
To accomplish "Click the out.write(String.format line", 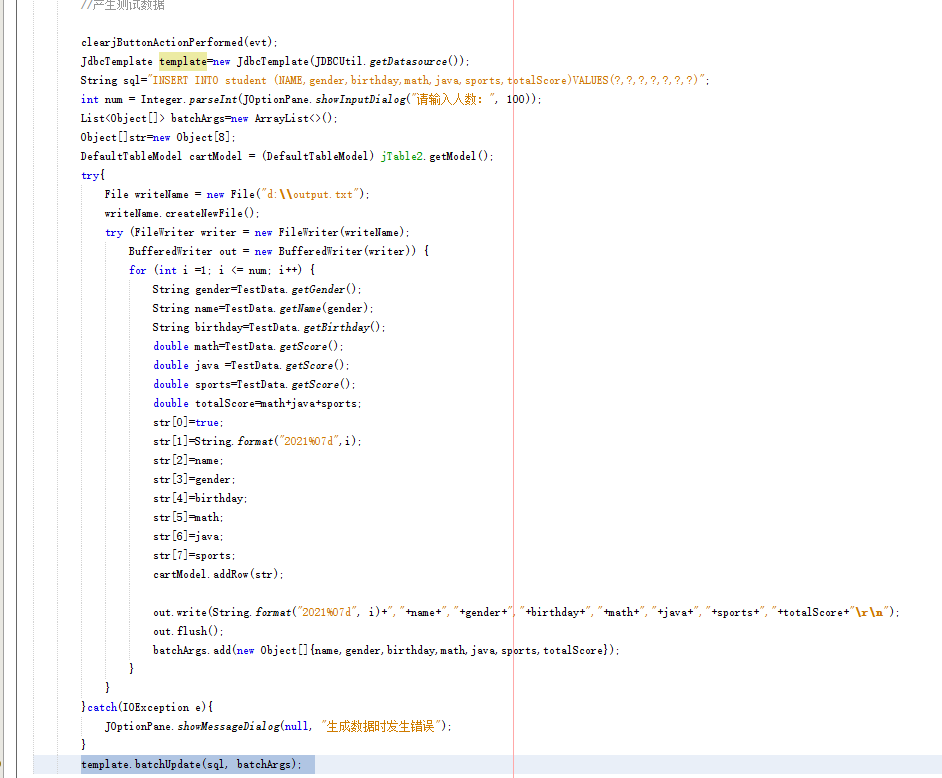I will pyautogui.click(x=526, y=612).
